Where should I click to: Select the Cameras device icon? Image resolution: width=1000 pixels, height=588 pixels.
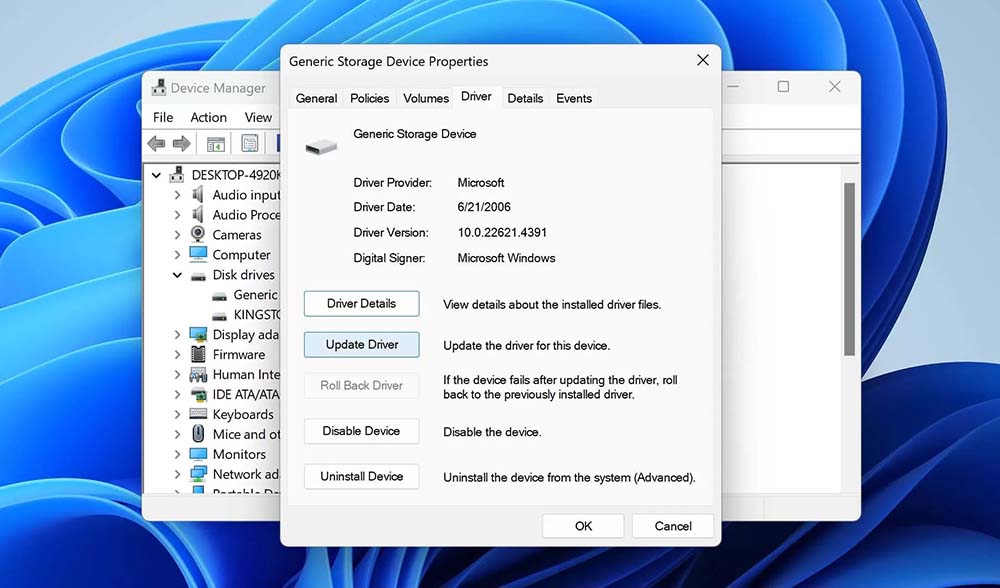pyautogui.click(x=198, y=235)
